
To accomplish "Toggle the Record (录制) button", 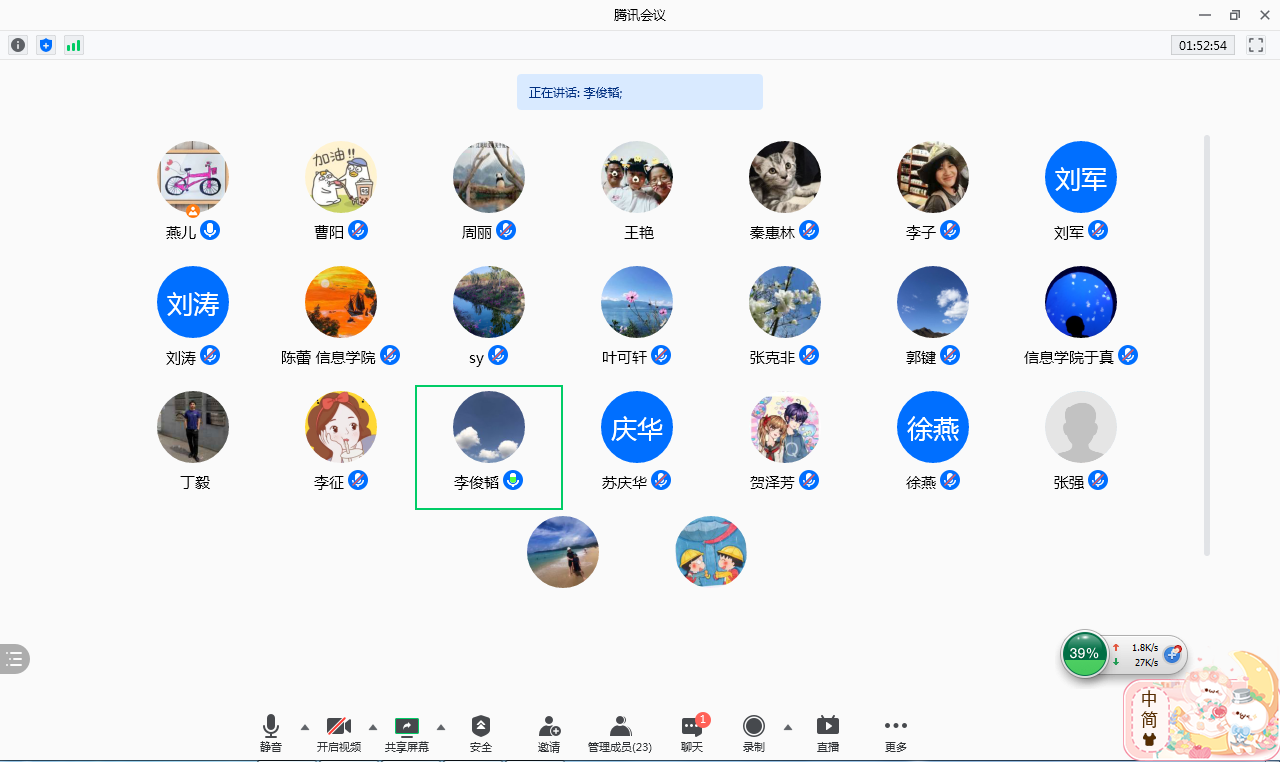I will [754, 733].
